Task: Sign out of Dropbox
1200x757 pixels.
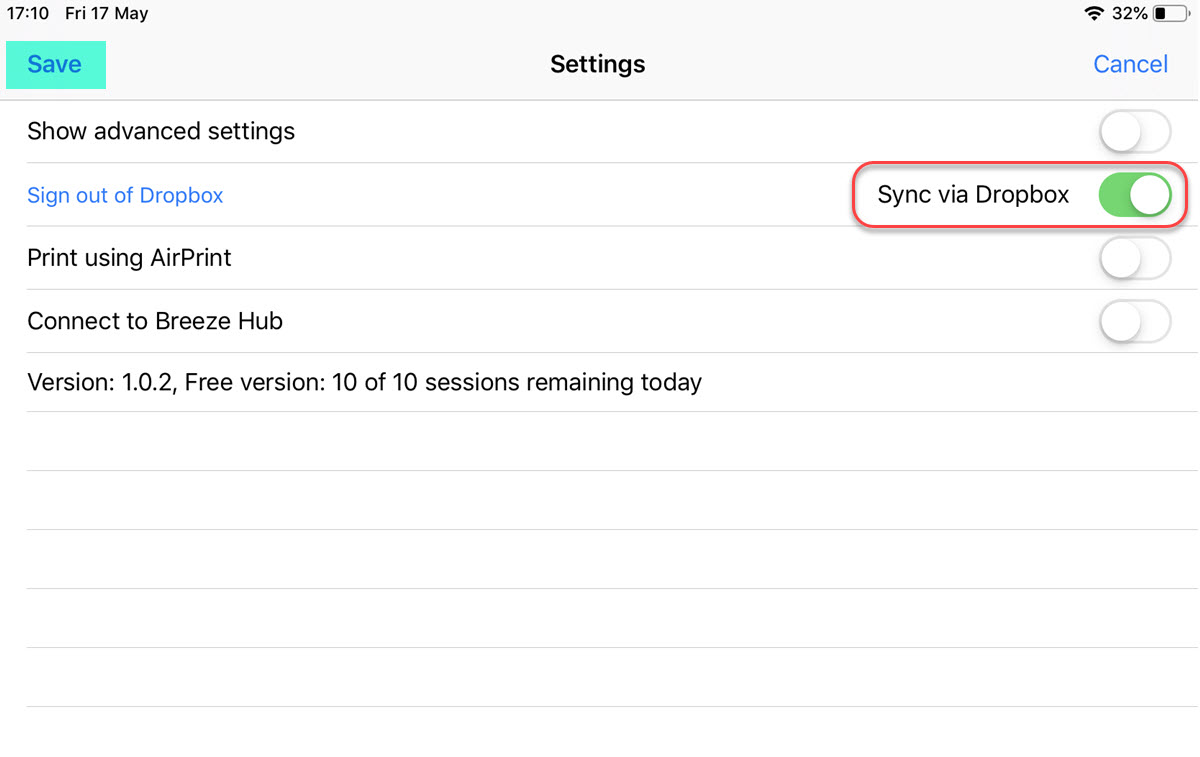Action: tap(125, 195)
